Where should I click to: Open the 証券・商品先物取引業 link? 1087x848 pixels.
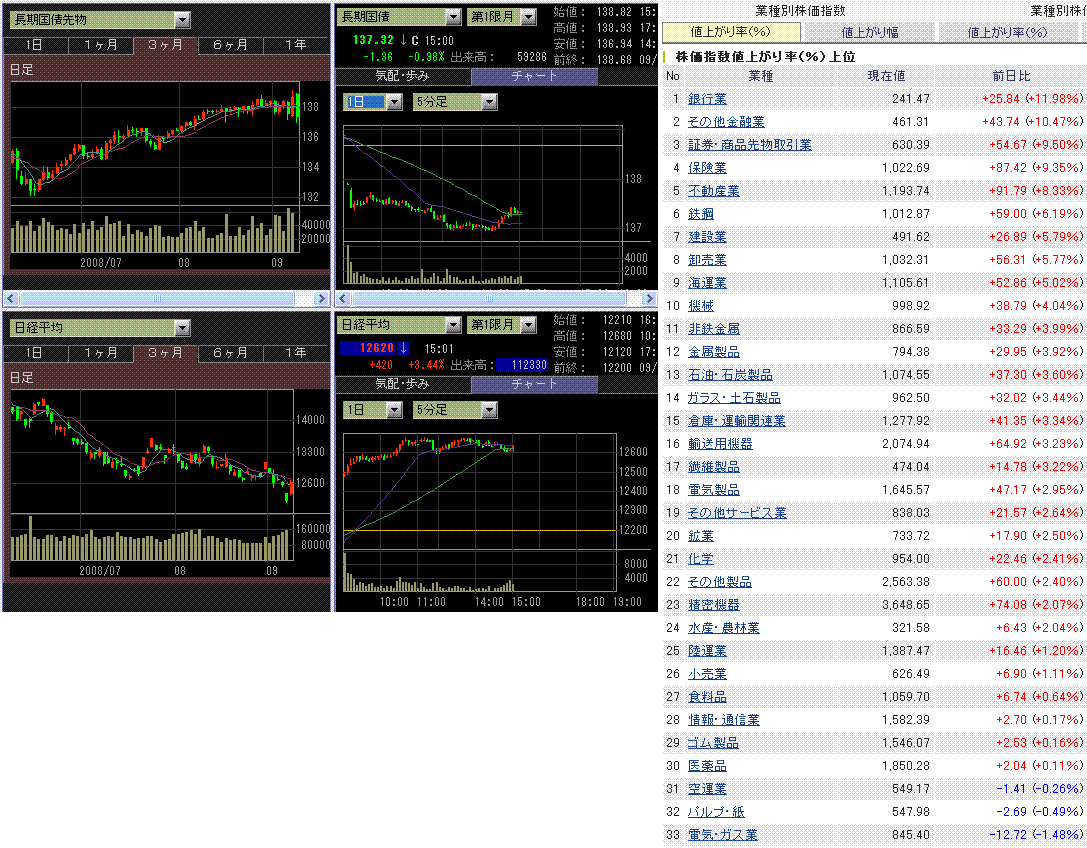click(749, 145)
